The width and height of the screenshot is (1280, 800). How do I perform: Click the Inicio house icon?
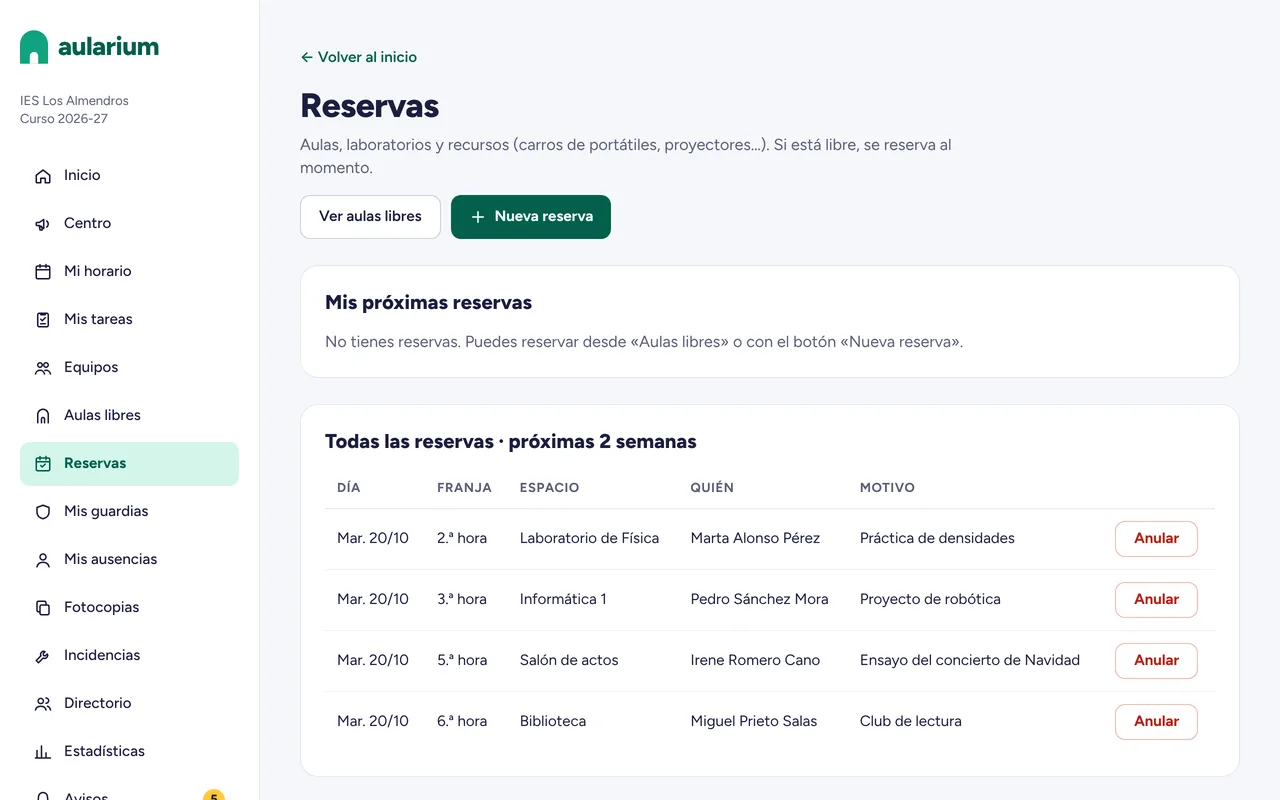(x=43, y=176)
